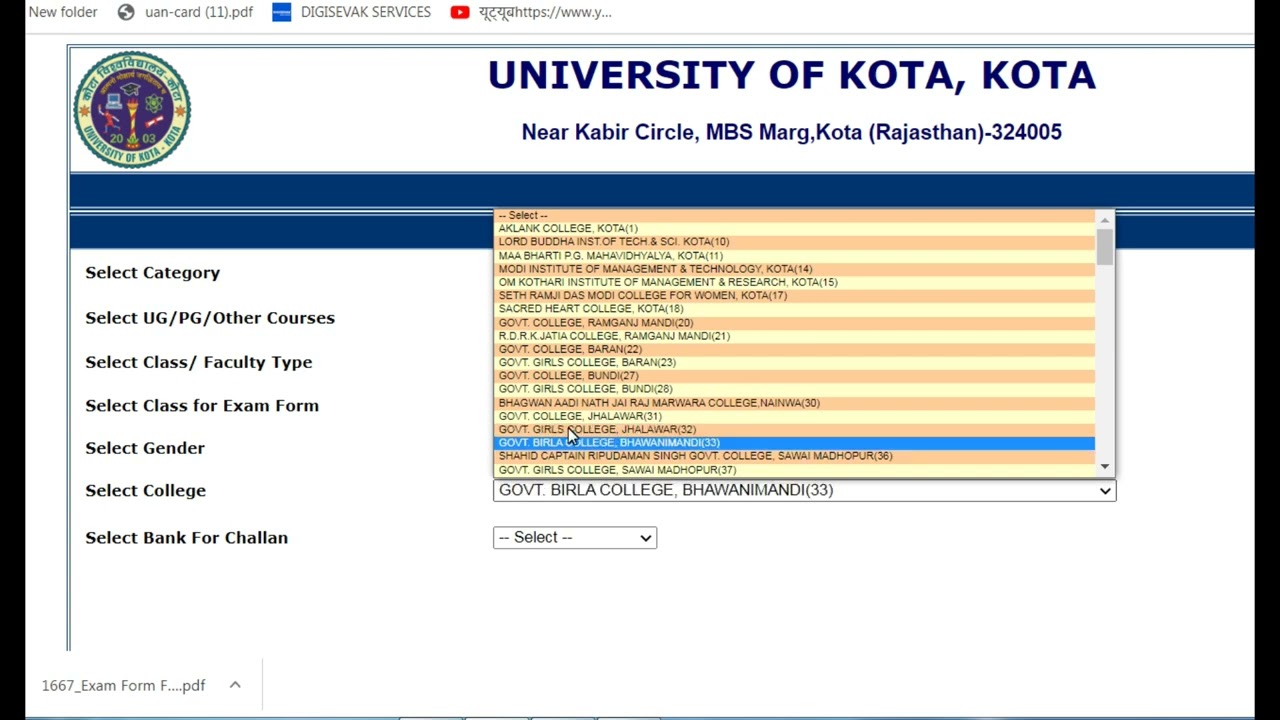Choose GOVT. COLLEGE, RAMGANJ MANDI(20)
Screen dimensions: 1280x720
click(795, 322)
